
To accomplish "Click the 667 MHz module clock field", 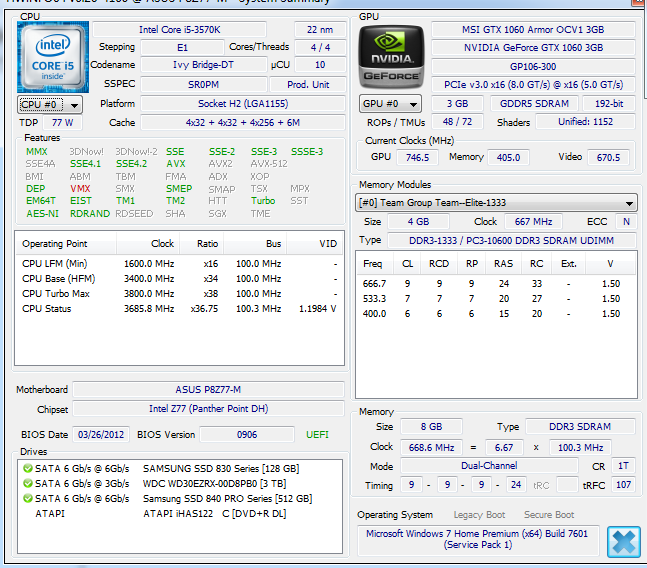I will [x=533, y=222].
